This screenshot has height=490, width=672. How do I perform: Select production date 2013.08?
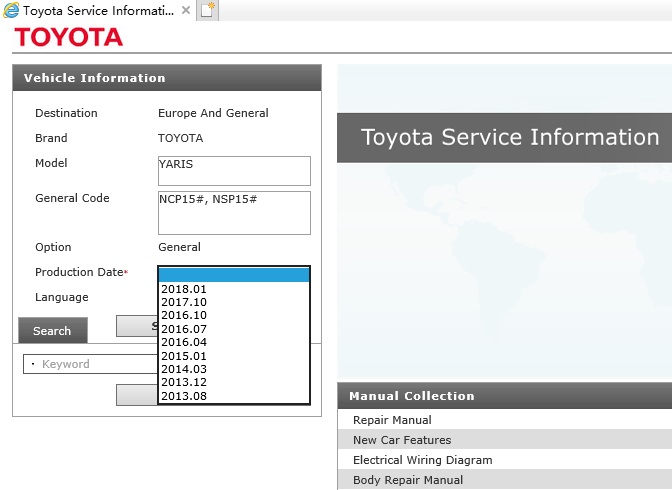234,396
